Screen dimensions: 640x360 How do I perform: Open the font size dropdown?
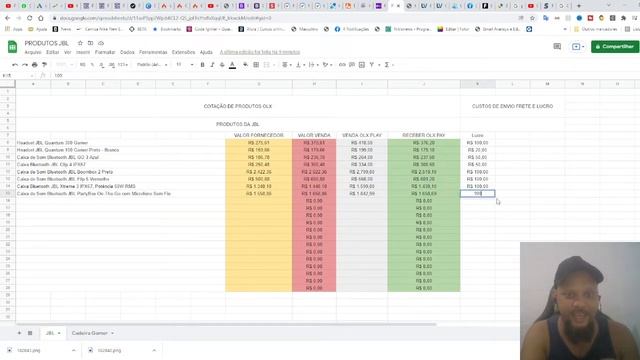pyautogui.click(x=184, y=65)
